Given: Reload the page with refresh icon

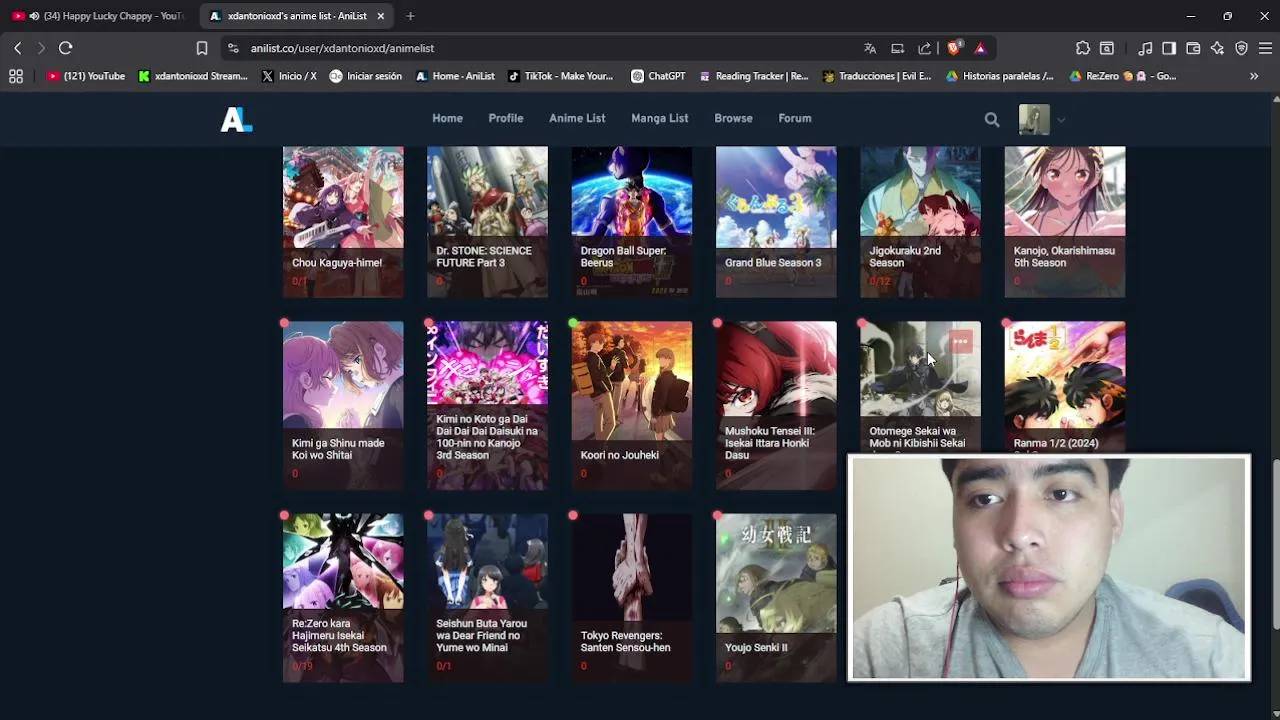Looking at the screenshot, I should 66,48.
